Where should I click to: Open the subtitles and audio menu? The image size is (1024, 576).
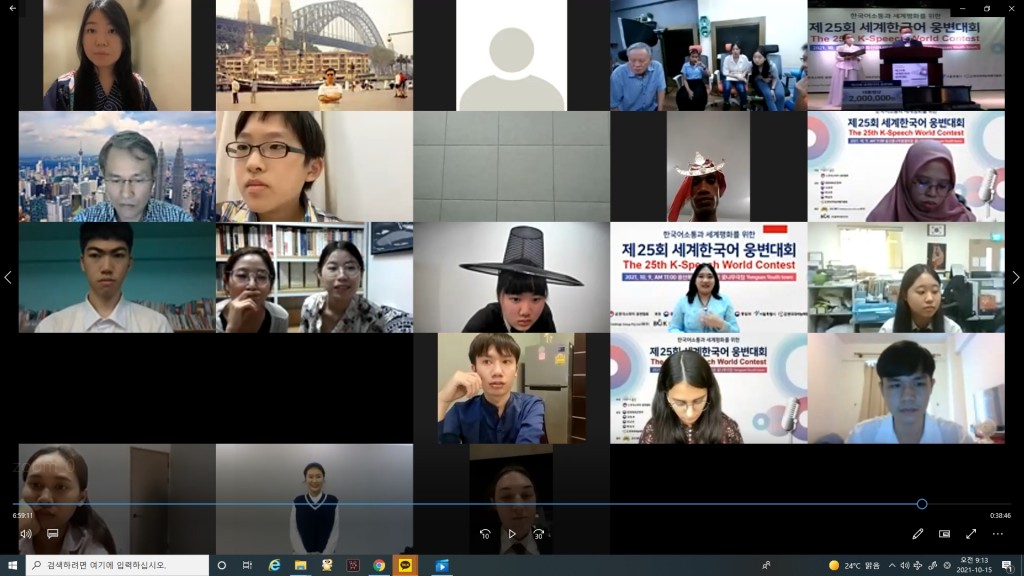[52, 534]
